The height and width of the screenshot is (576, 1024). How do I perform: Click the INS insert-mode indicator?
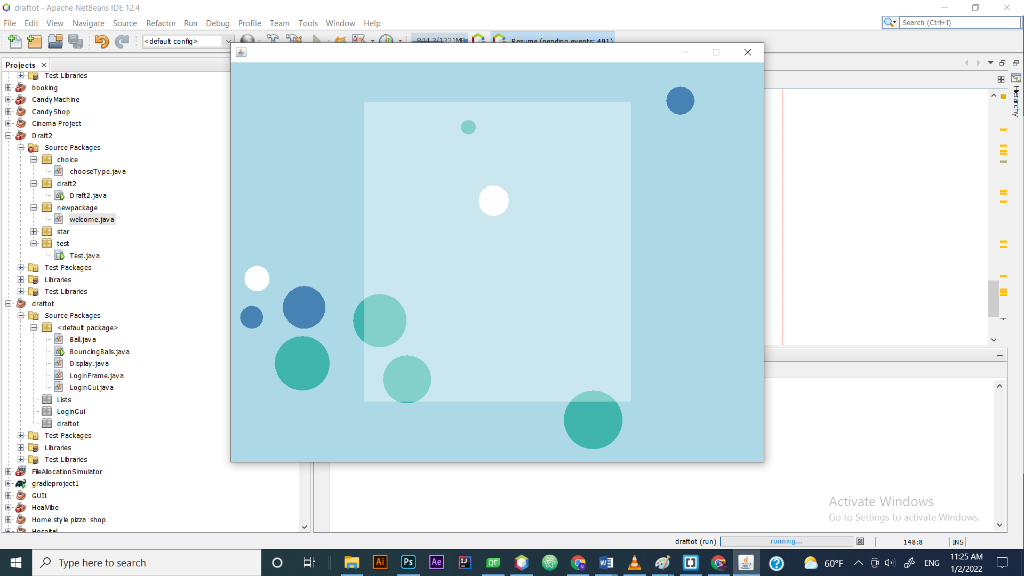click(x=957, y=540)
